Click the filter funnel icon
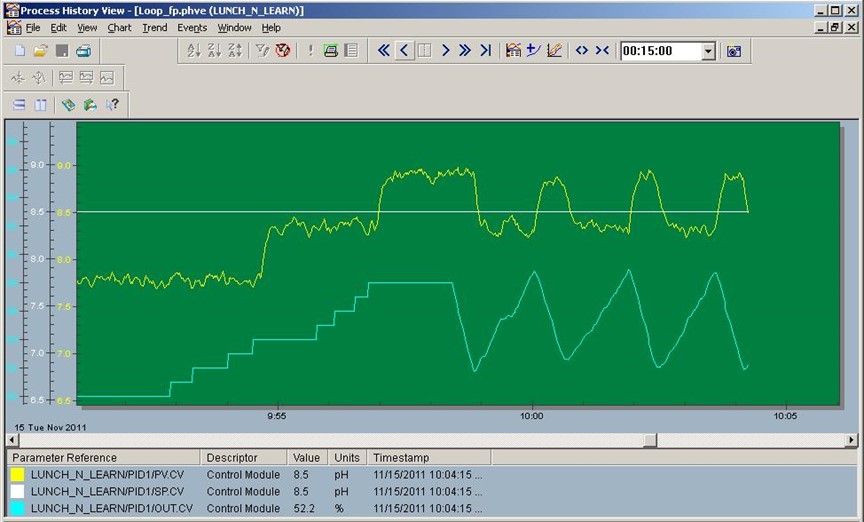Screen dimensions: 864x522 262,51
